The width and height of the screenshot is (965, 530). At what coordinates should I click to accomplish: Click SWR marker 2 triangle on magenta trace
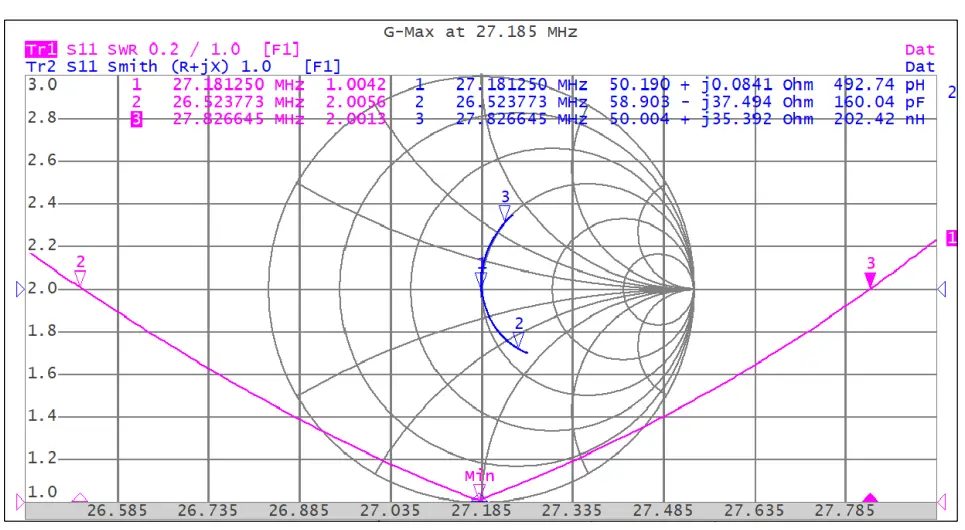(80, 278)
